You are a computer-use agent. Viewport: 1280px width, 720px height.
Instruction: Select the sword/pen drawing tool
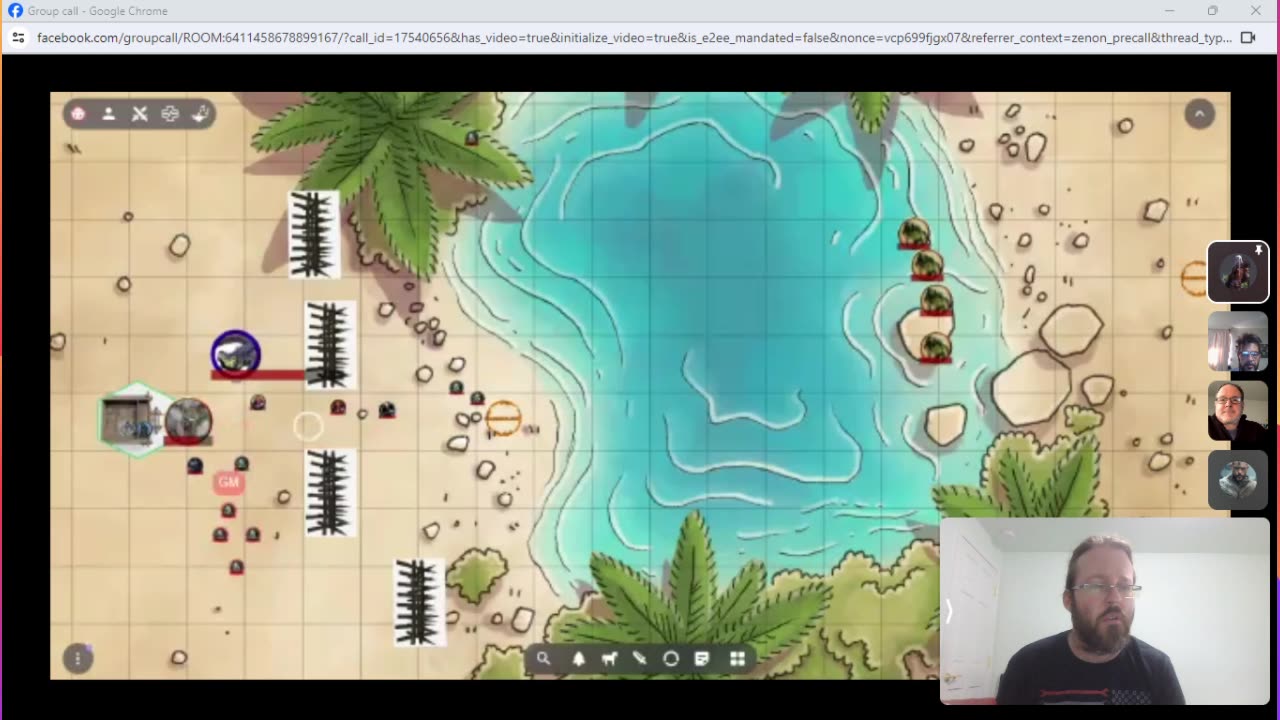(640, 659)
